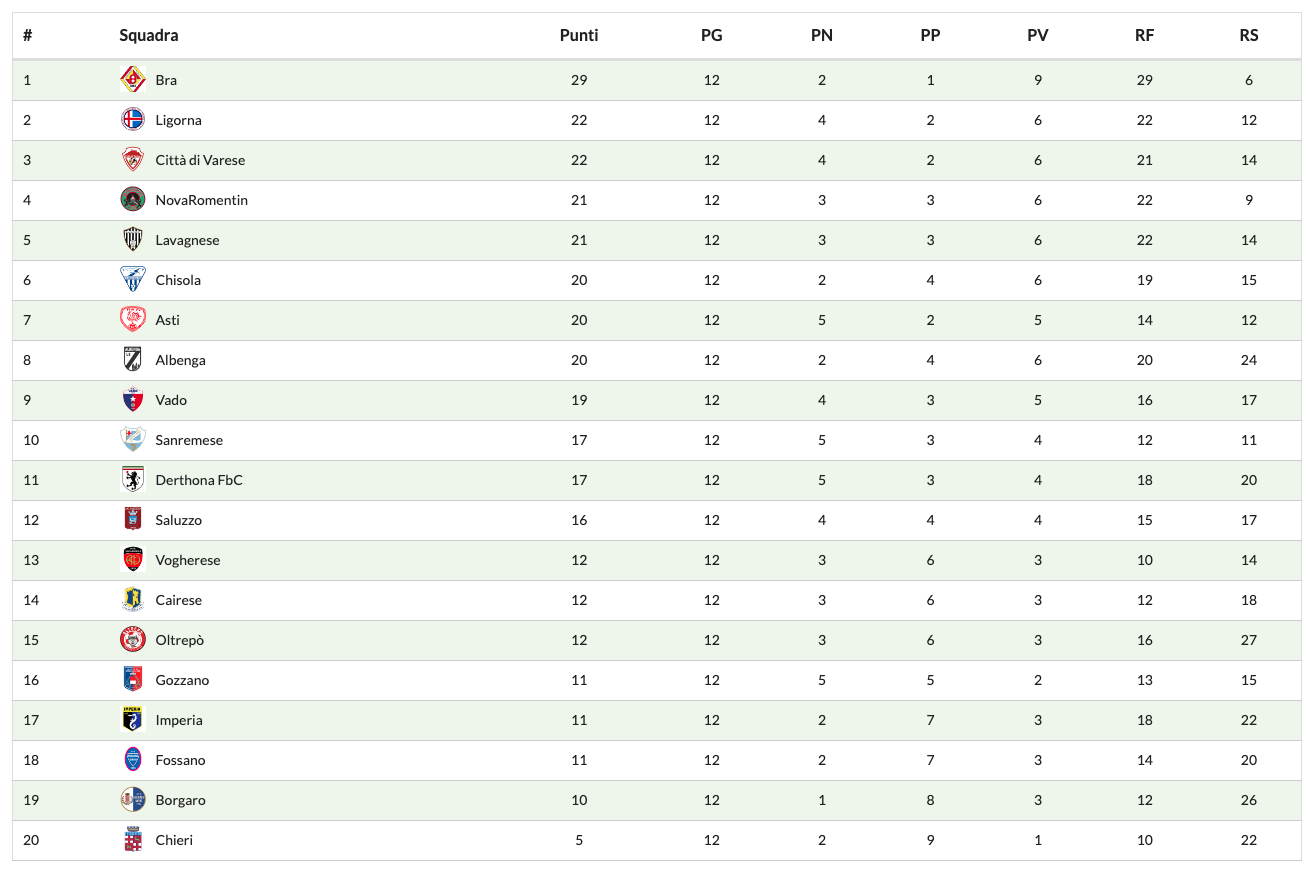Click the Vogherese team logo
Viewport: 1310px width, 872px height.
point(133,560)
